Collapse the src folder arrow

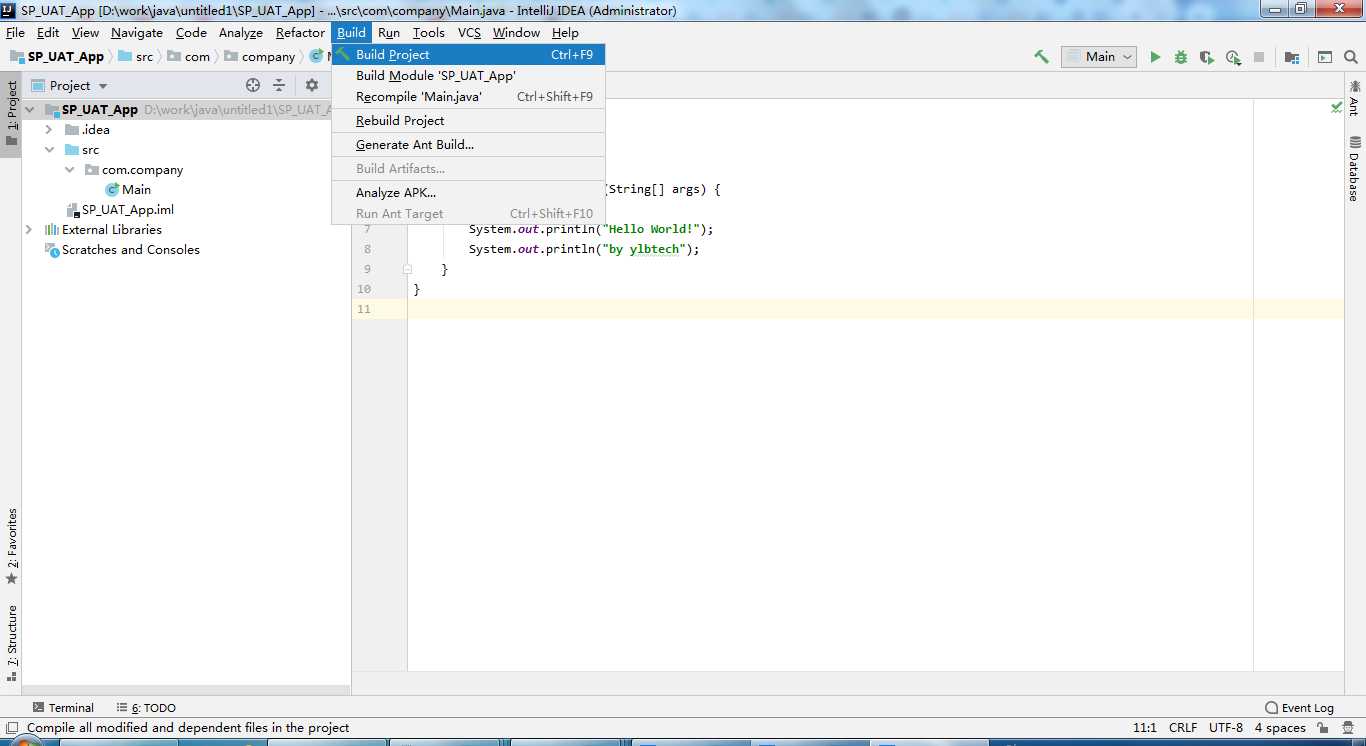point(48,150)
